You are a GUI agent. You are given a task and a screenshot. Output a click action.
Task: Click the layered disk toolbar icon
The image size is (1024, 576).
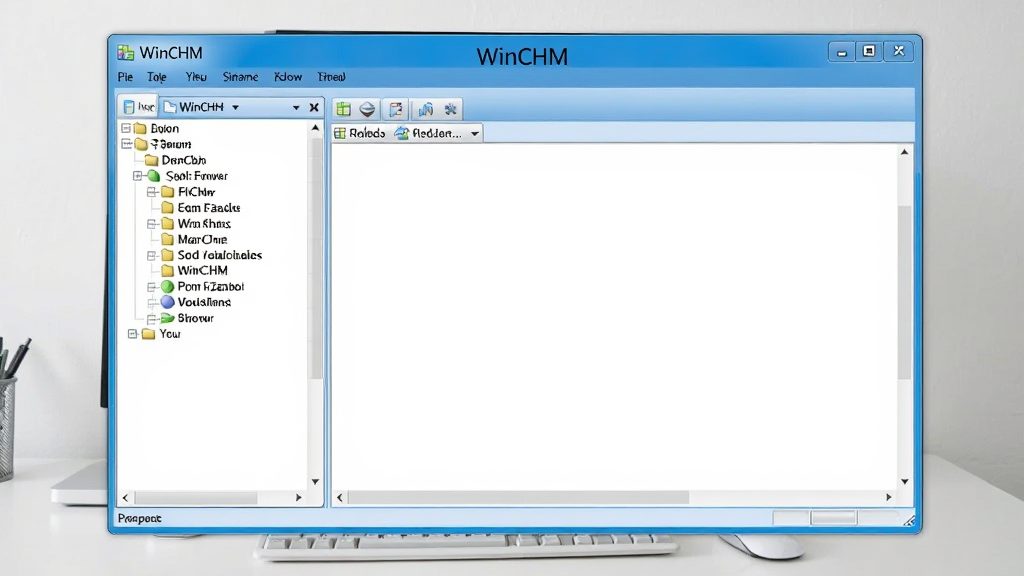tap(368, 109)
